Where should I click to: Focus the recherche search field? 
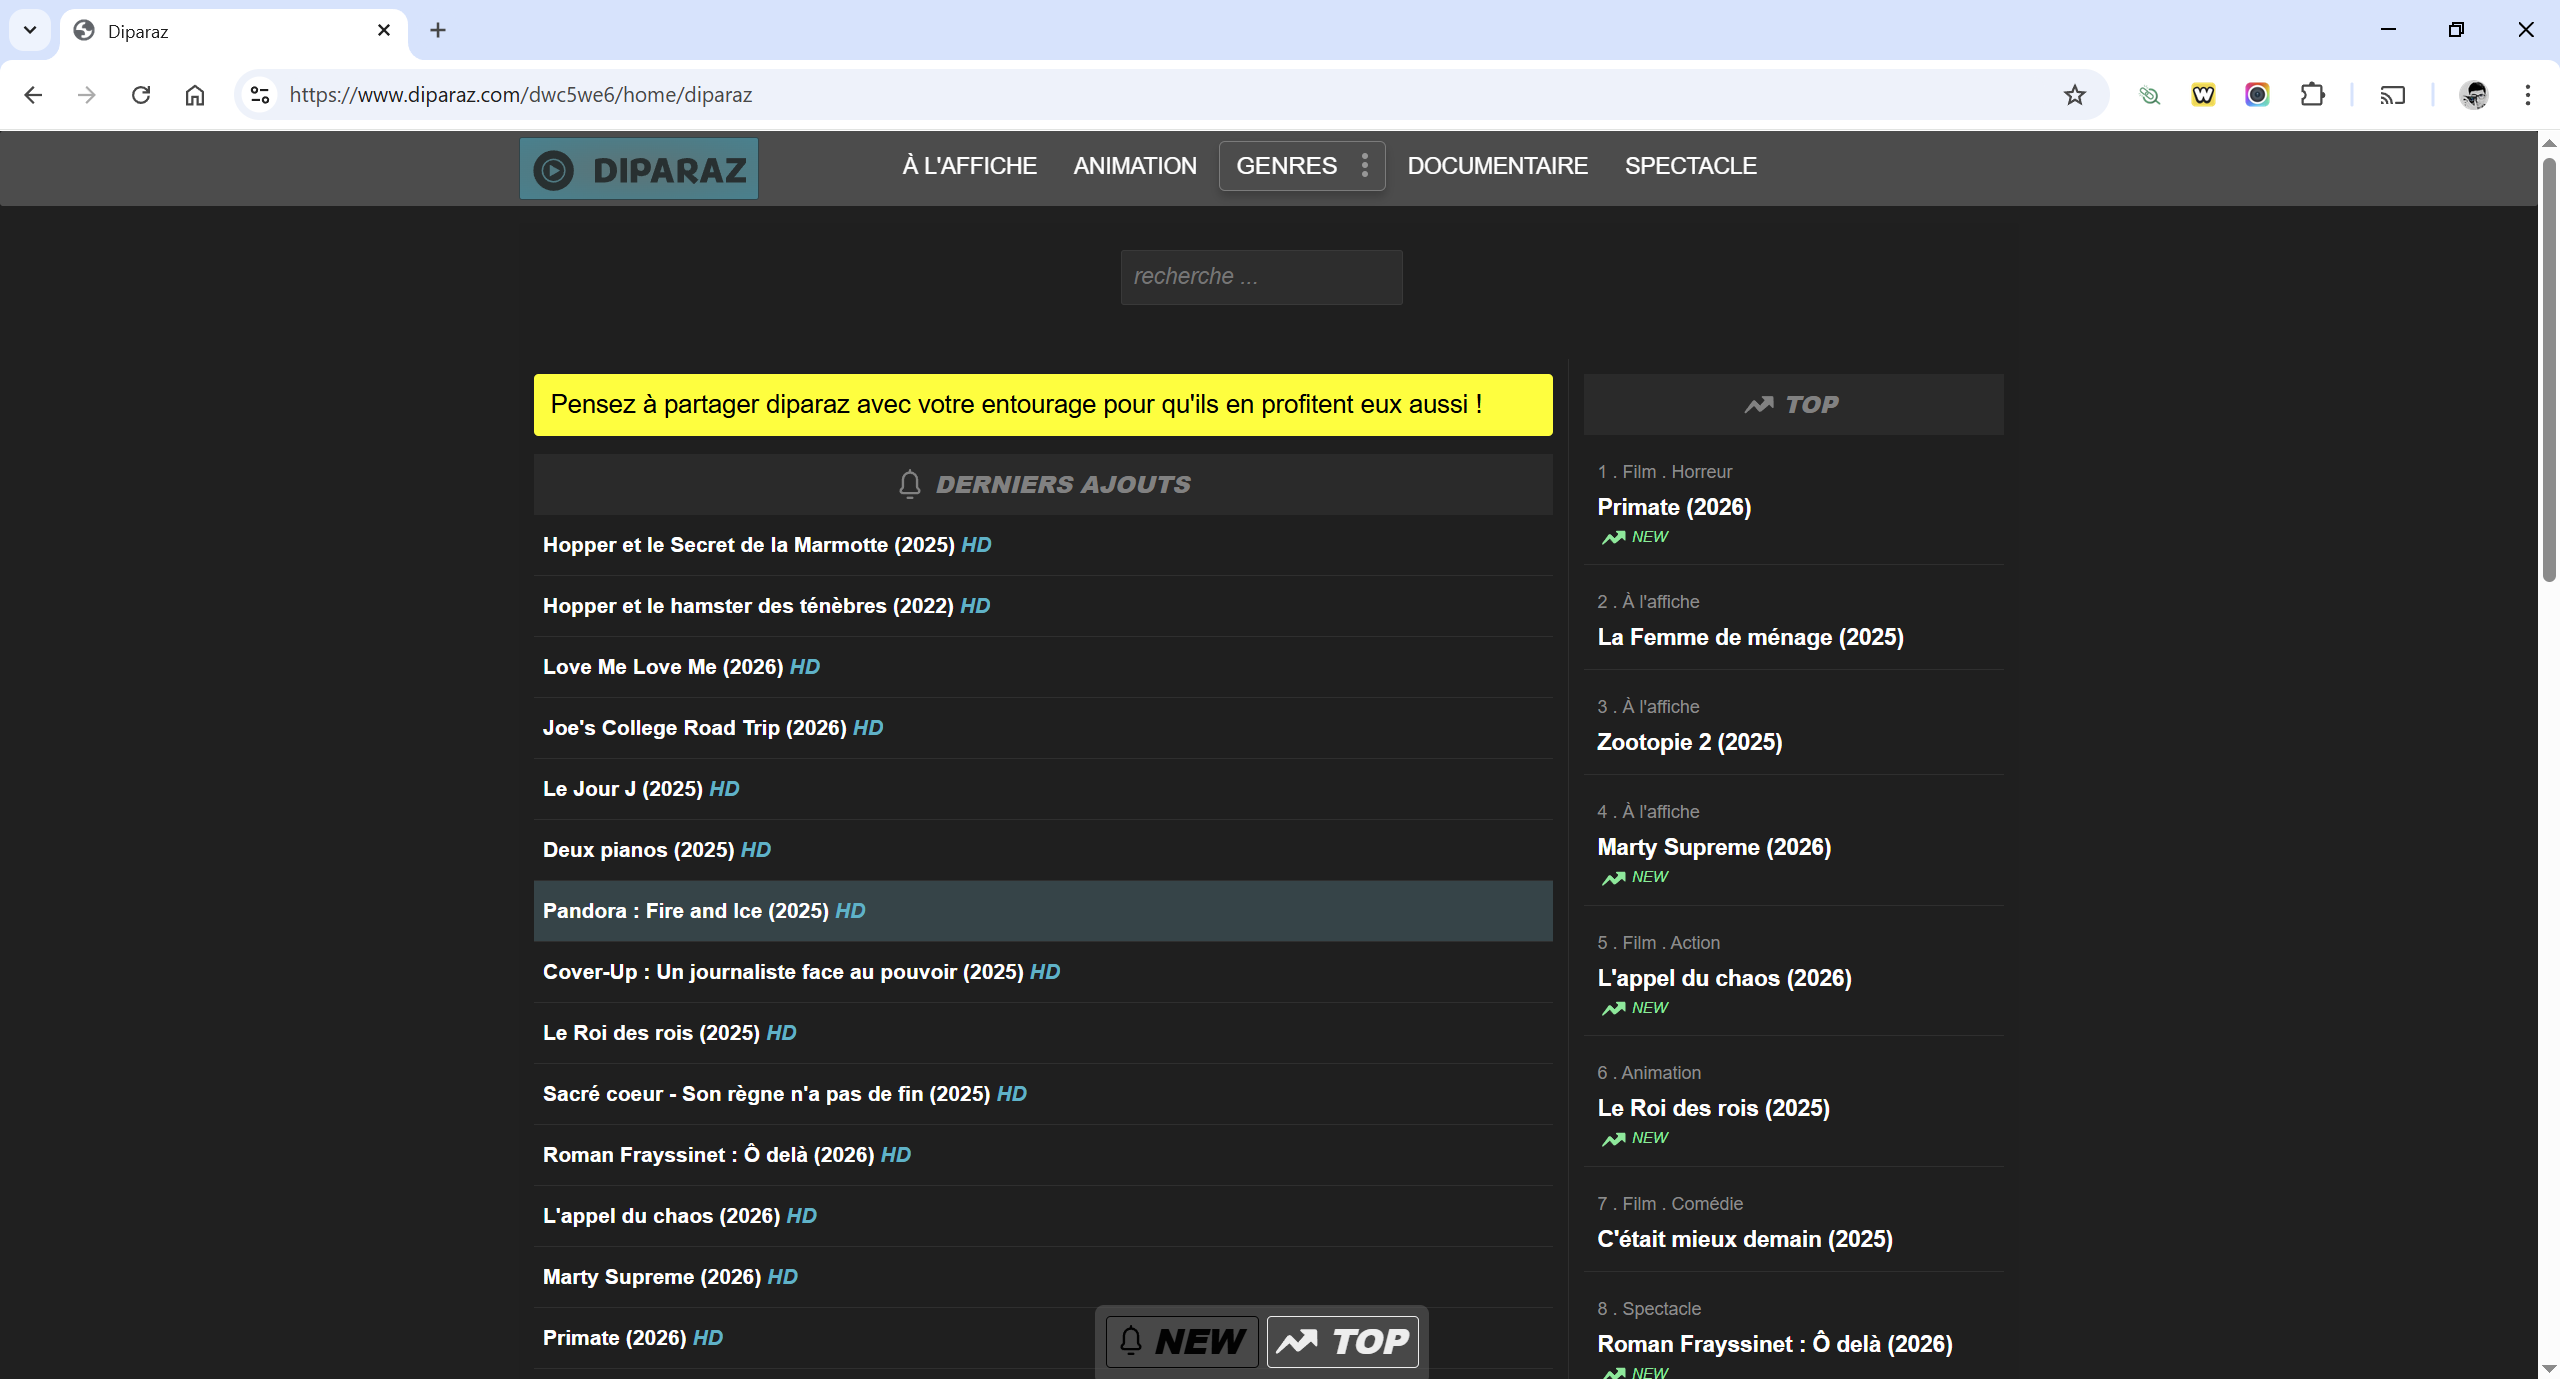pos(1261,277)
